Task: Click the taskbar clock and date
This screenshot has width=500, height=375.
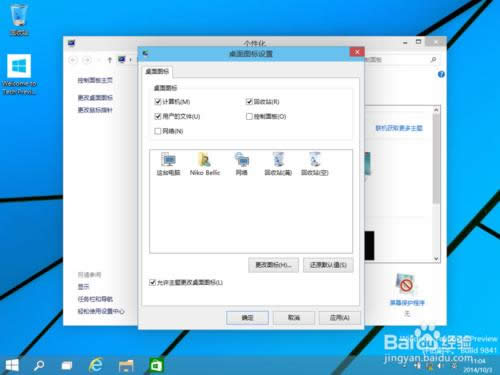Action: (478, 365)
